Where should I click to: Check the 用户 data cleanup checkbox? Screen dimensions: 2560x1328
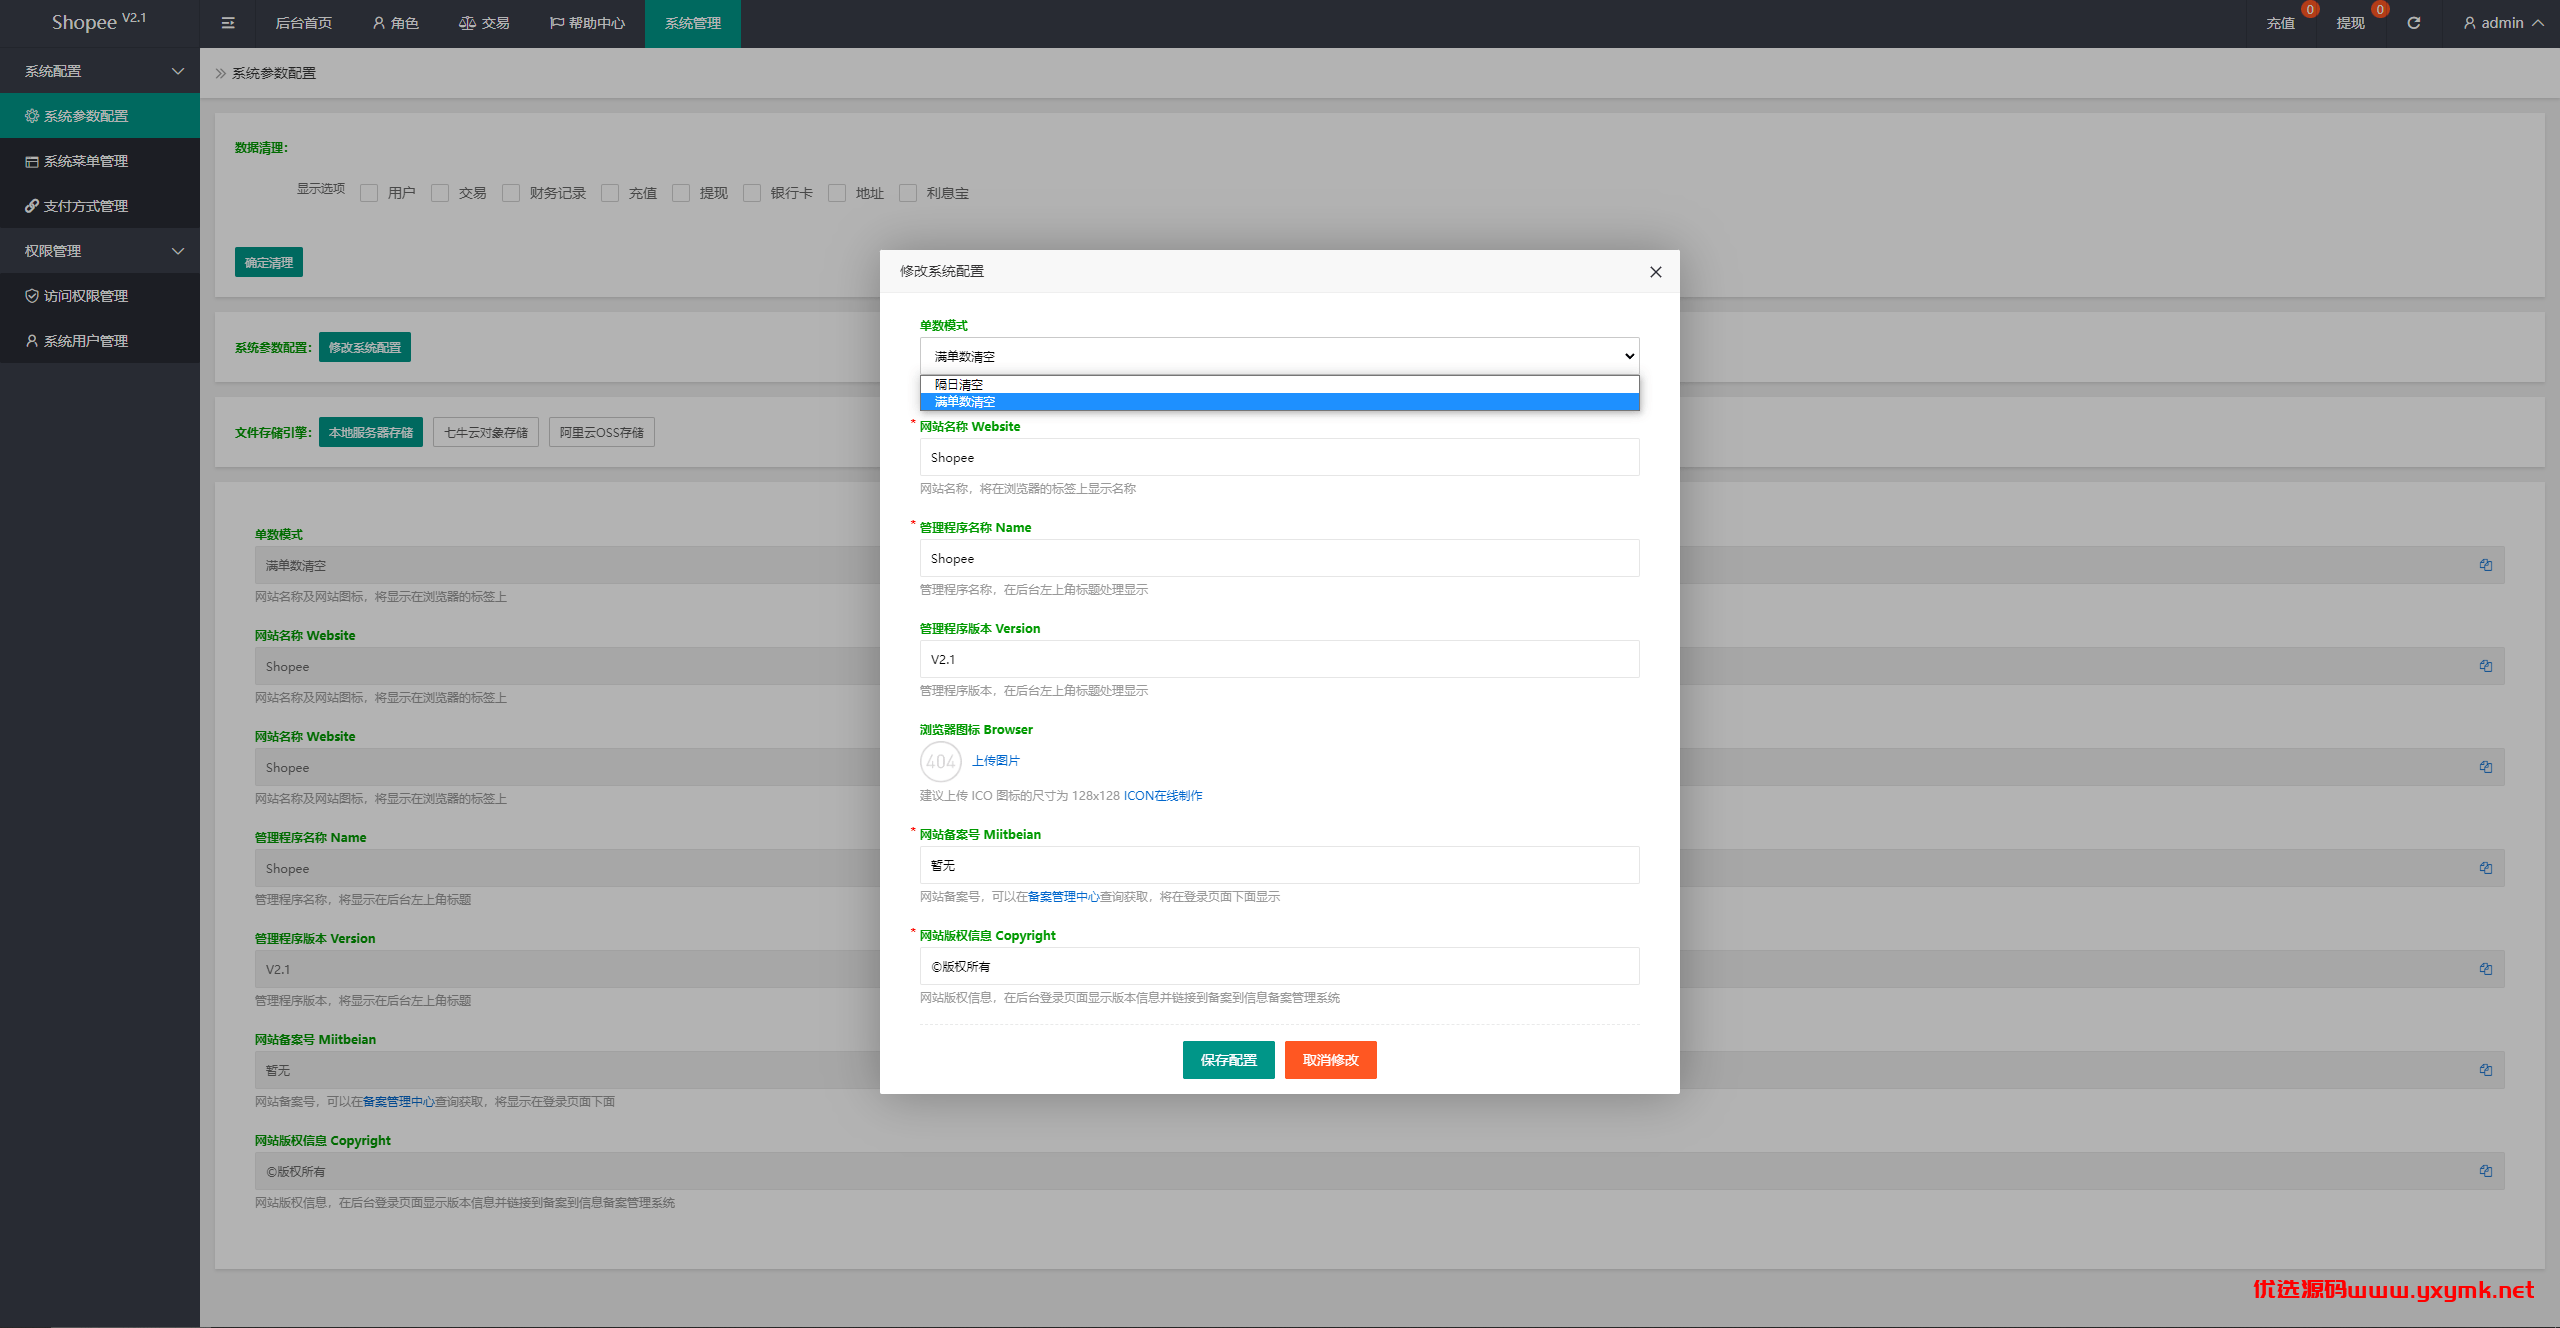pyautogui.click(x=369, y=193)
